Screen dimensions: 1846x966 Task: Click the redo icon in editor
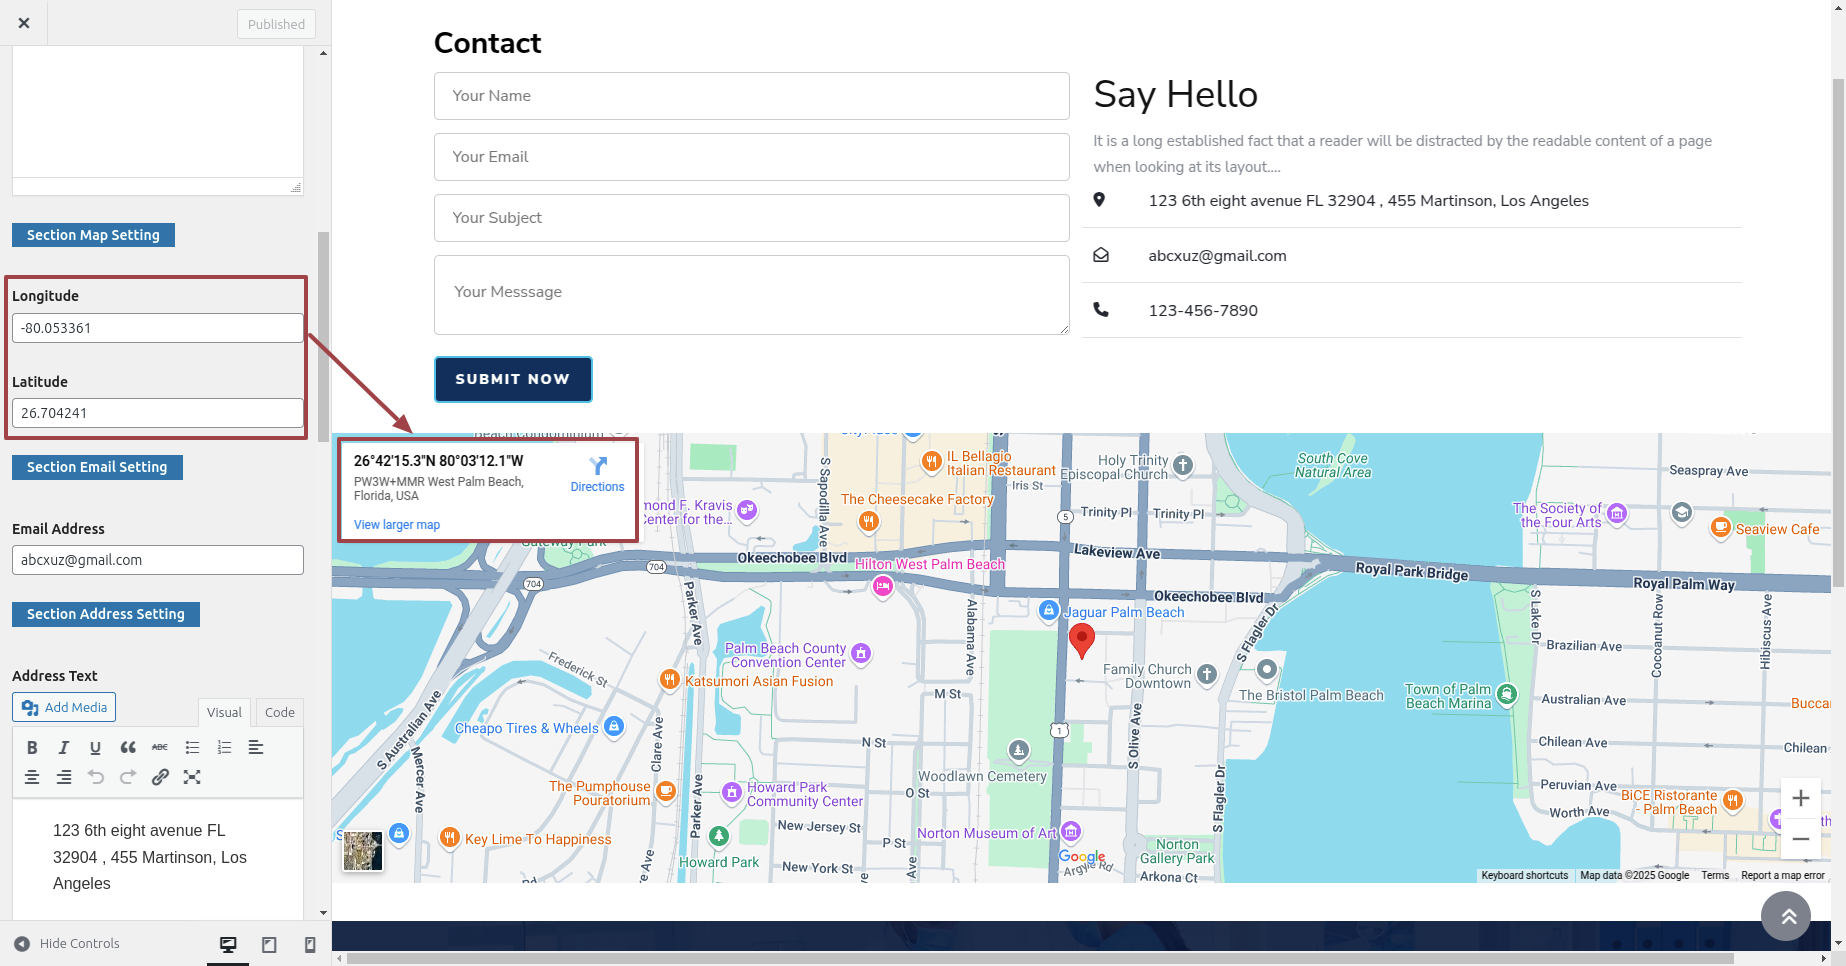click(128, 777)
